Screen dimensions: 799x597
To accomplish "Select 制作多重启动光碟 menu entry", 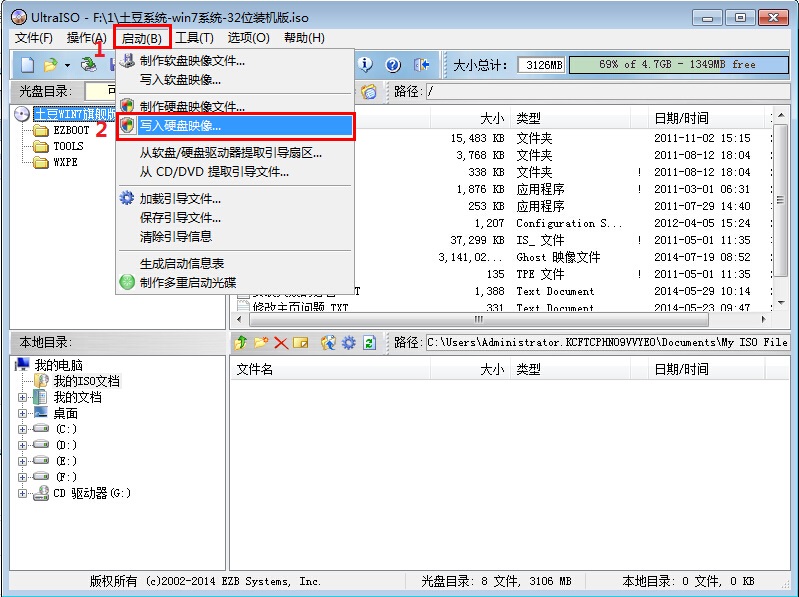I will (x=235, y=282).
